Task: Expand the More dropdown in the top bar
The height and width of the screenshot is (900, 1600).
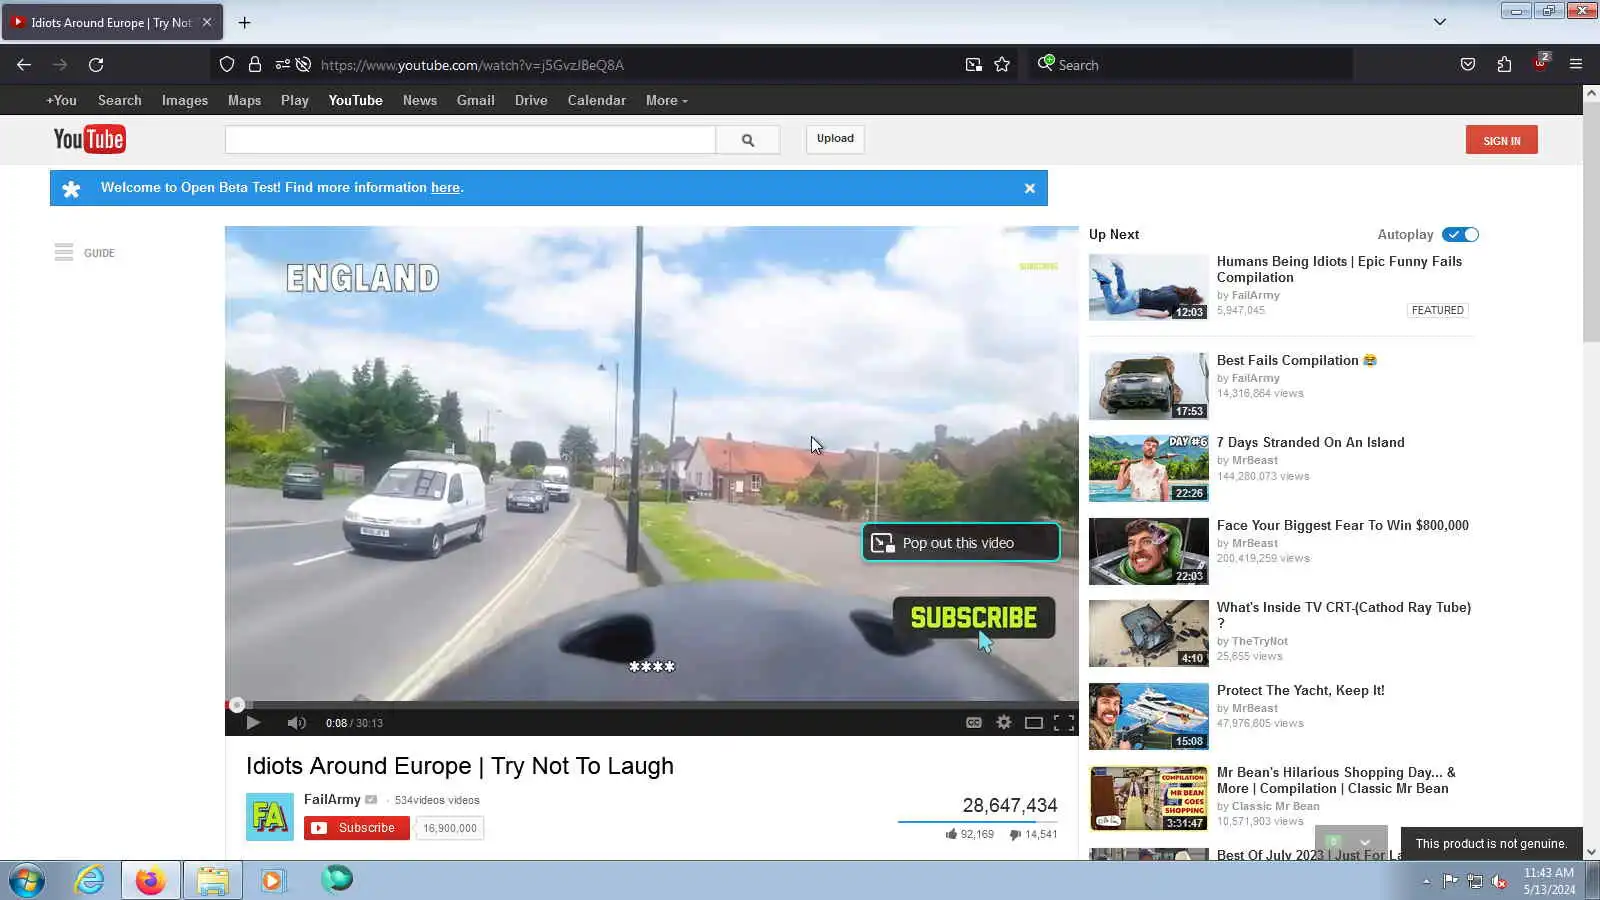Action: click(666, 100)
